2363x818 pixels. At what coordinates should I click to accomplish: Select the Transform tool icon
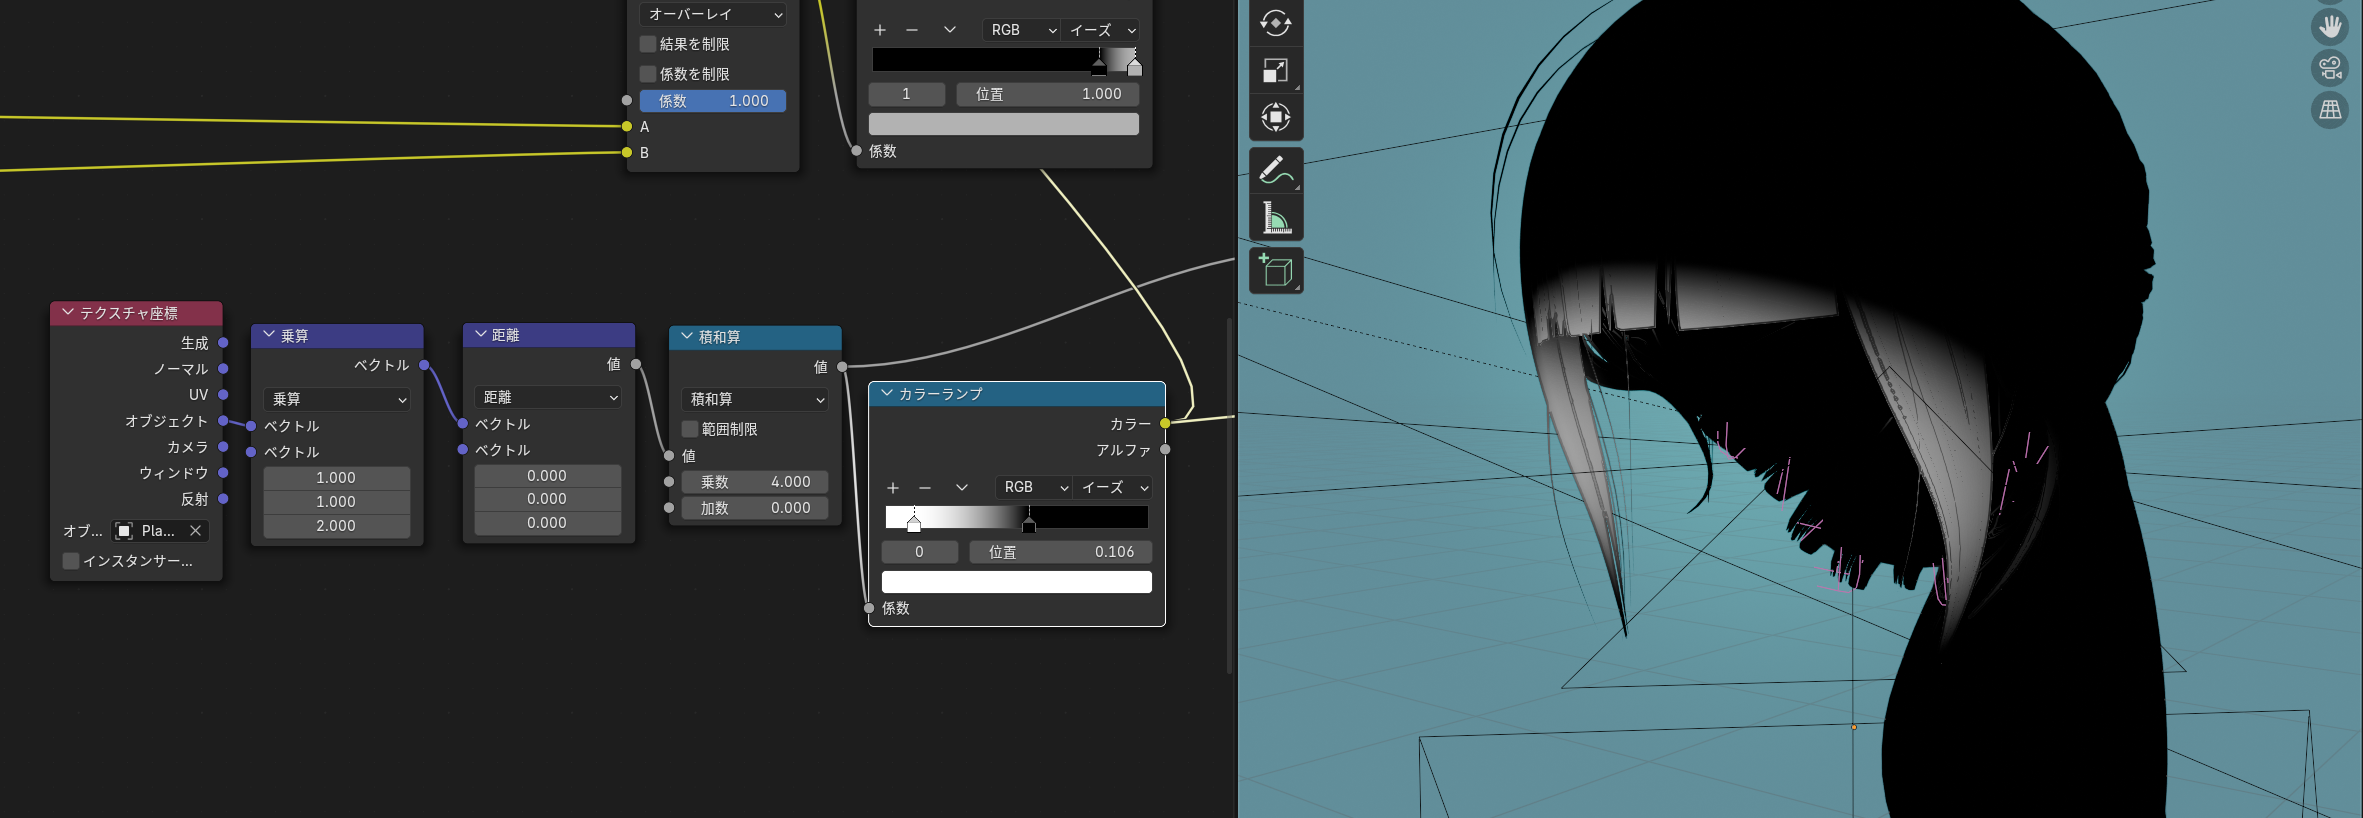1276,117
